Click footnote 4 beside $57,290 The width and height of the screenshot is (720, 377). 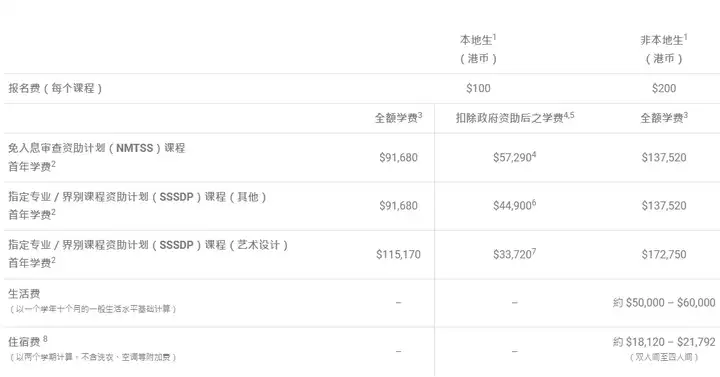click(x=534, y=155)
